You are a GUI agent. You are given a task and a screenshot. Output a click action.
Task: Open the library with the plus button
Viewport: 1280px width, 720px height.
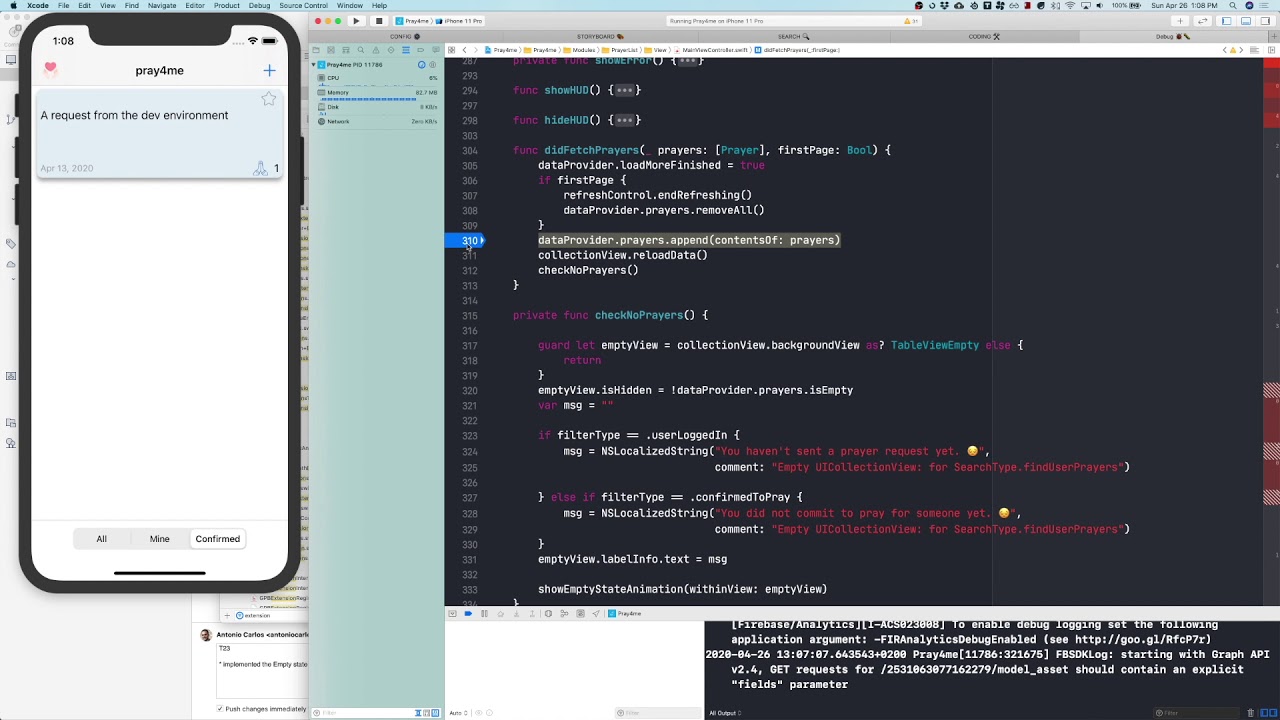[1180, 21]
